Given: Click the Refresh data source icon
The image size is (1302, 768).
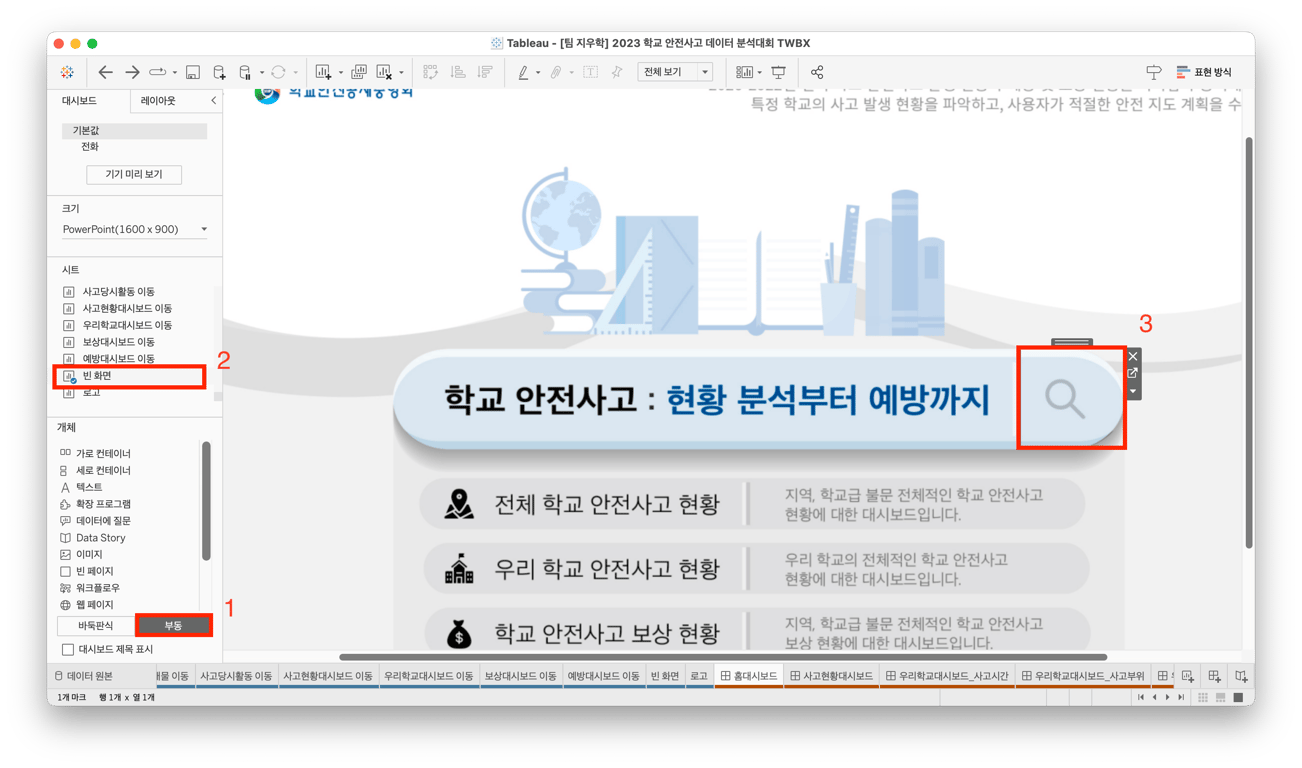Looking at the screenshot, I should click(x=279, y=71).
